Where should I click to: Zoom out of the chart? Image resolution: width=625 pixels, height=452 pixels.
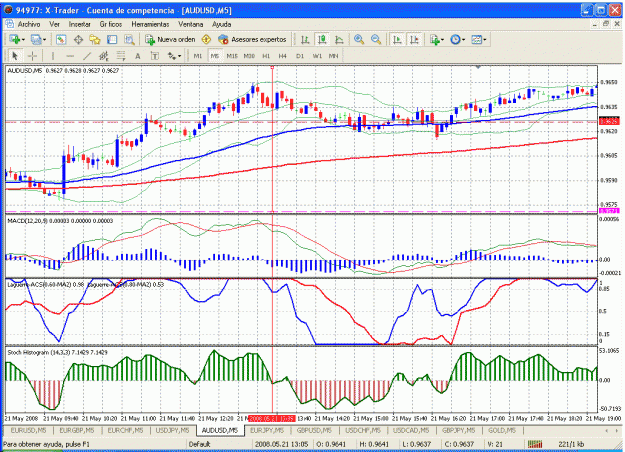pos(375,39)
